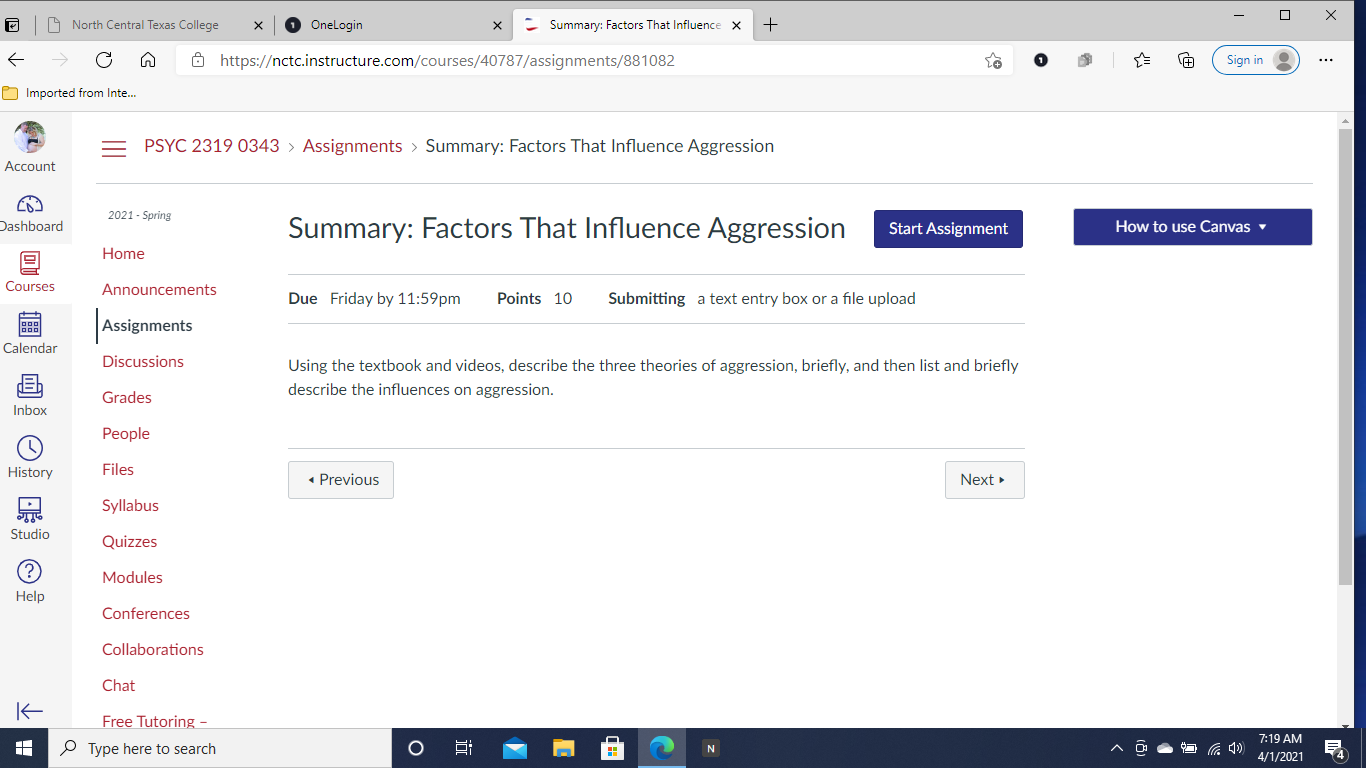Viewport: 1366px width, 768px height.
Task: Open the Help question mark icon
Action: pos(30,572)
